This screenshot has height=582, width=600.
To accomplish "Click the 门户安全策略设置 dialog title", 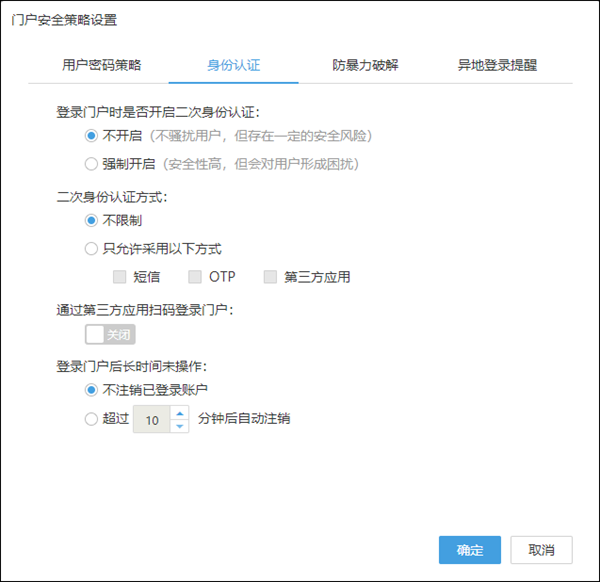I will pos(64,20).
